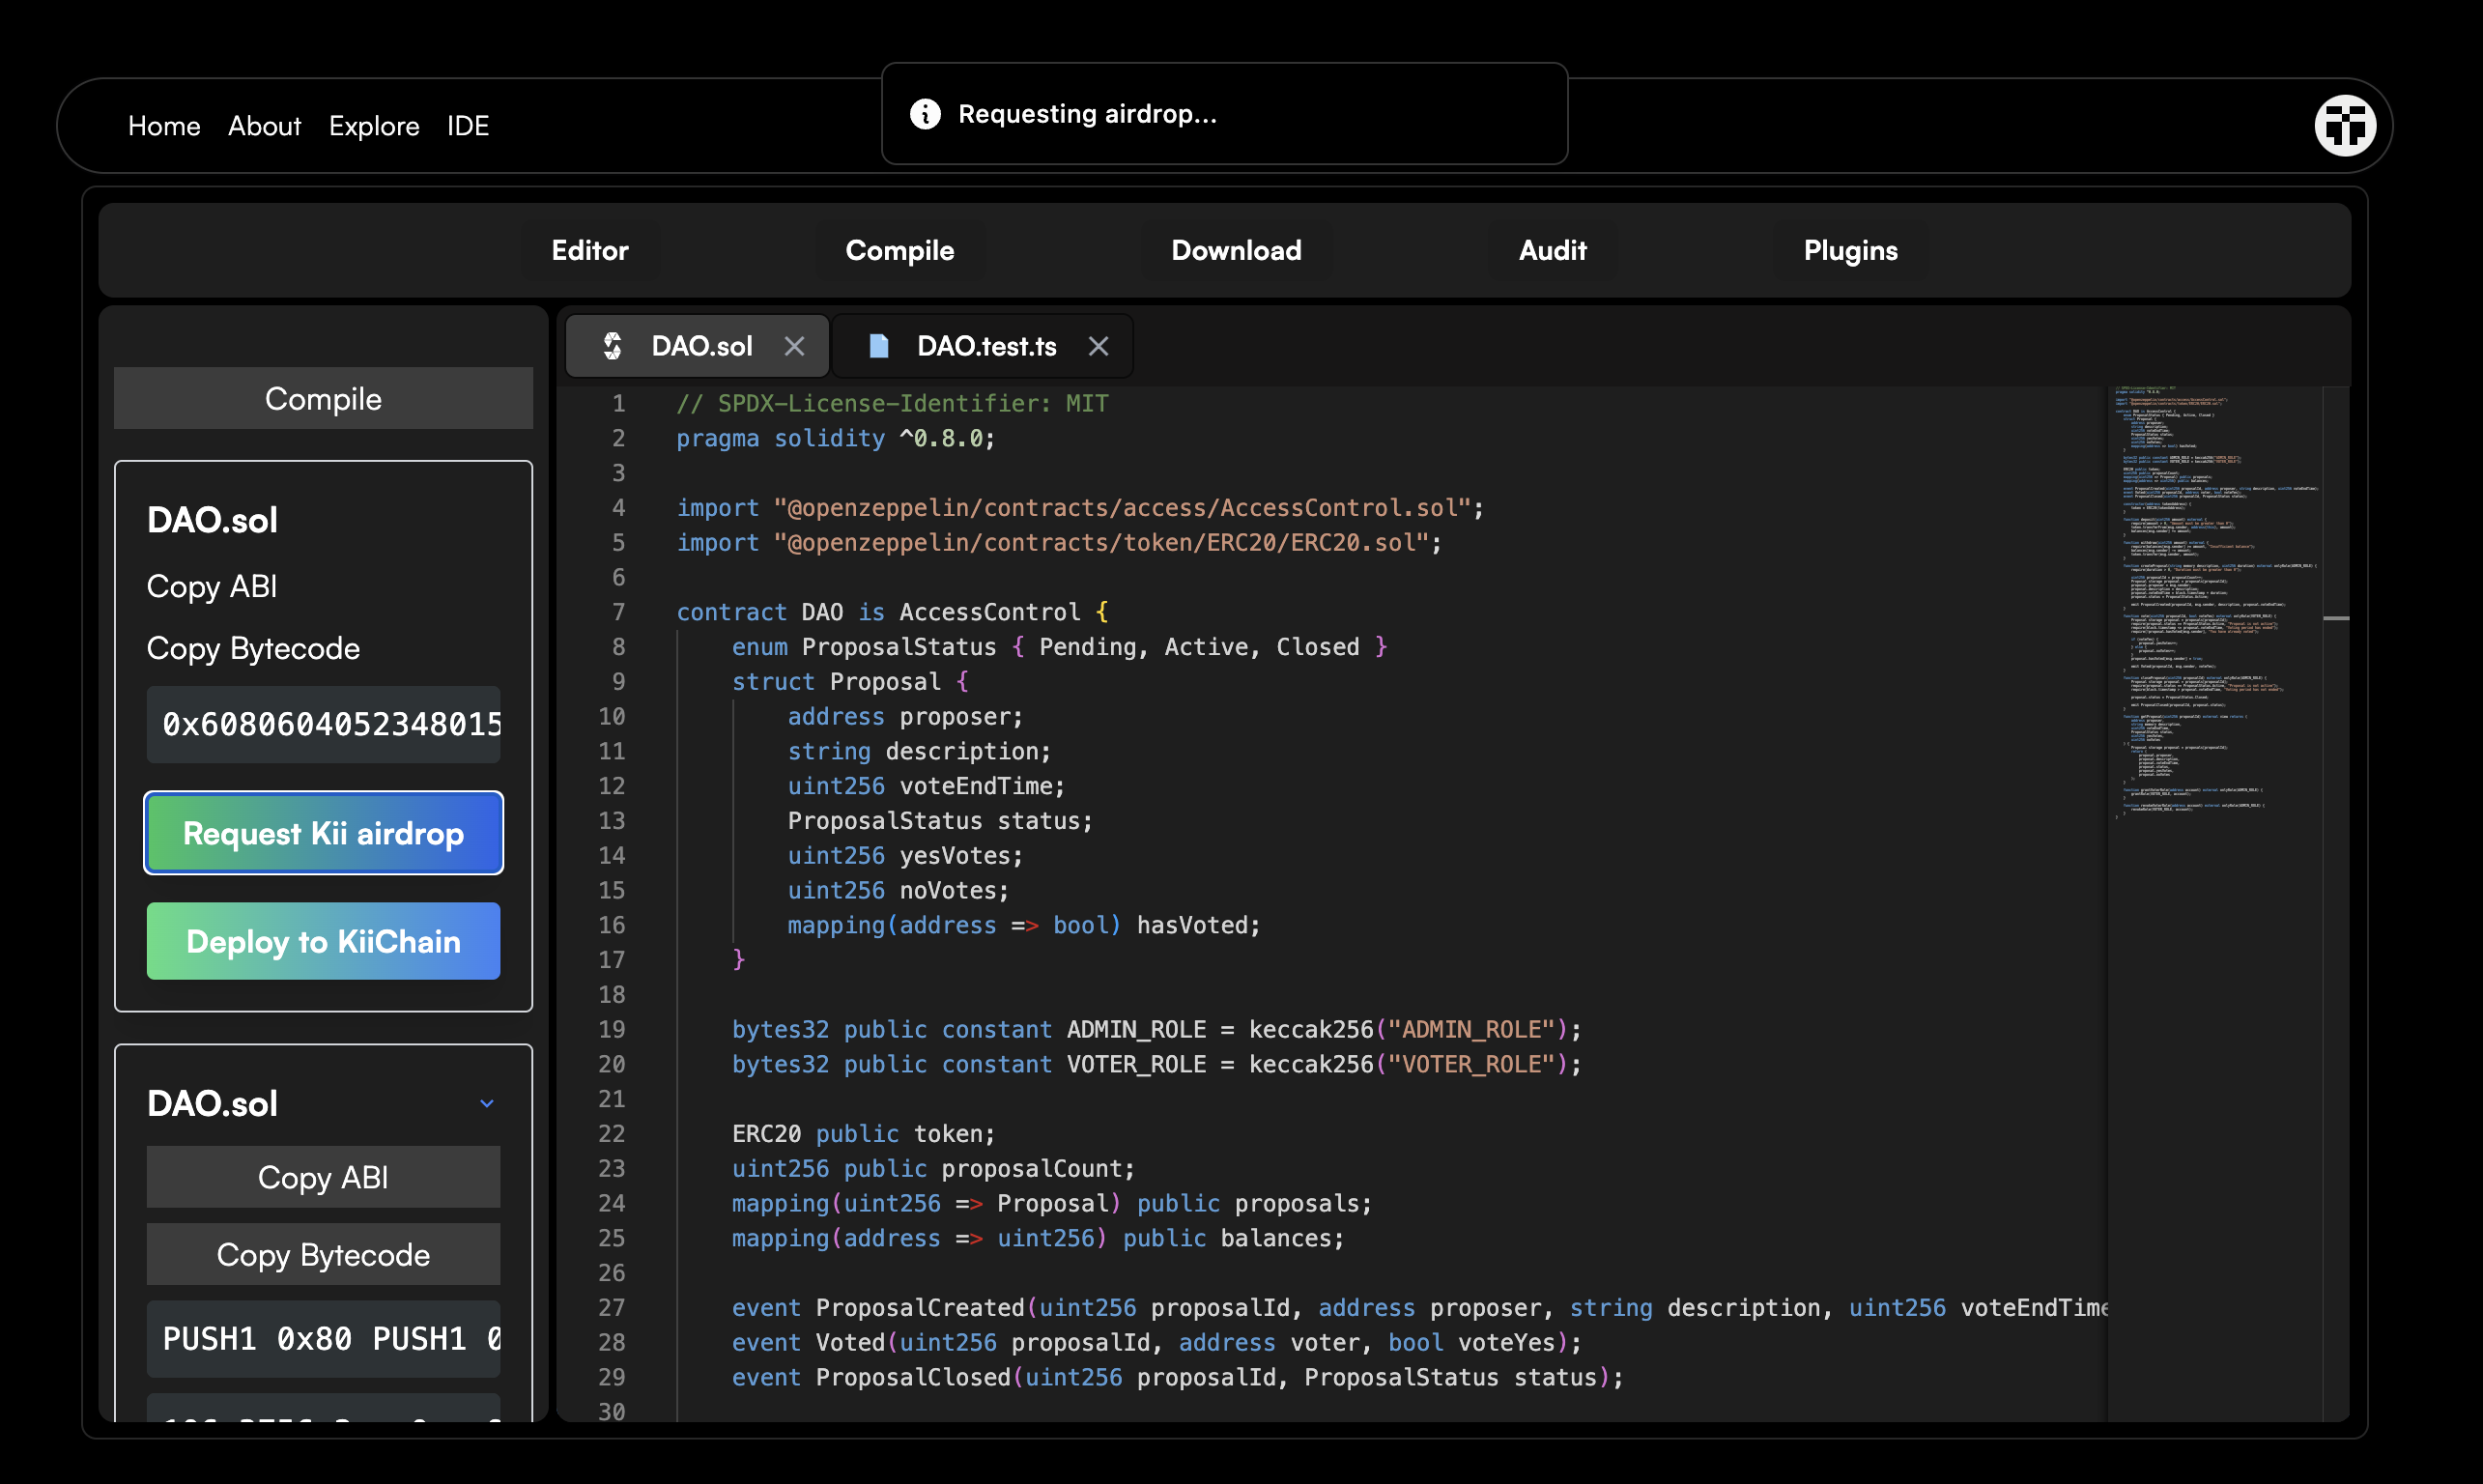2483x1484 pixels.
Task: Click the editor vertical scrollbar marker
Action: [2336, 618]
